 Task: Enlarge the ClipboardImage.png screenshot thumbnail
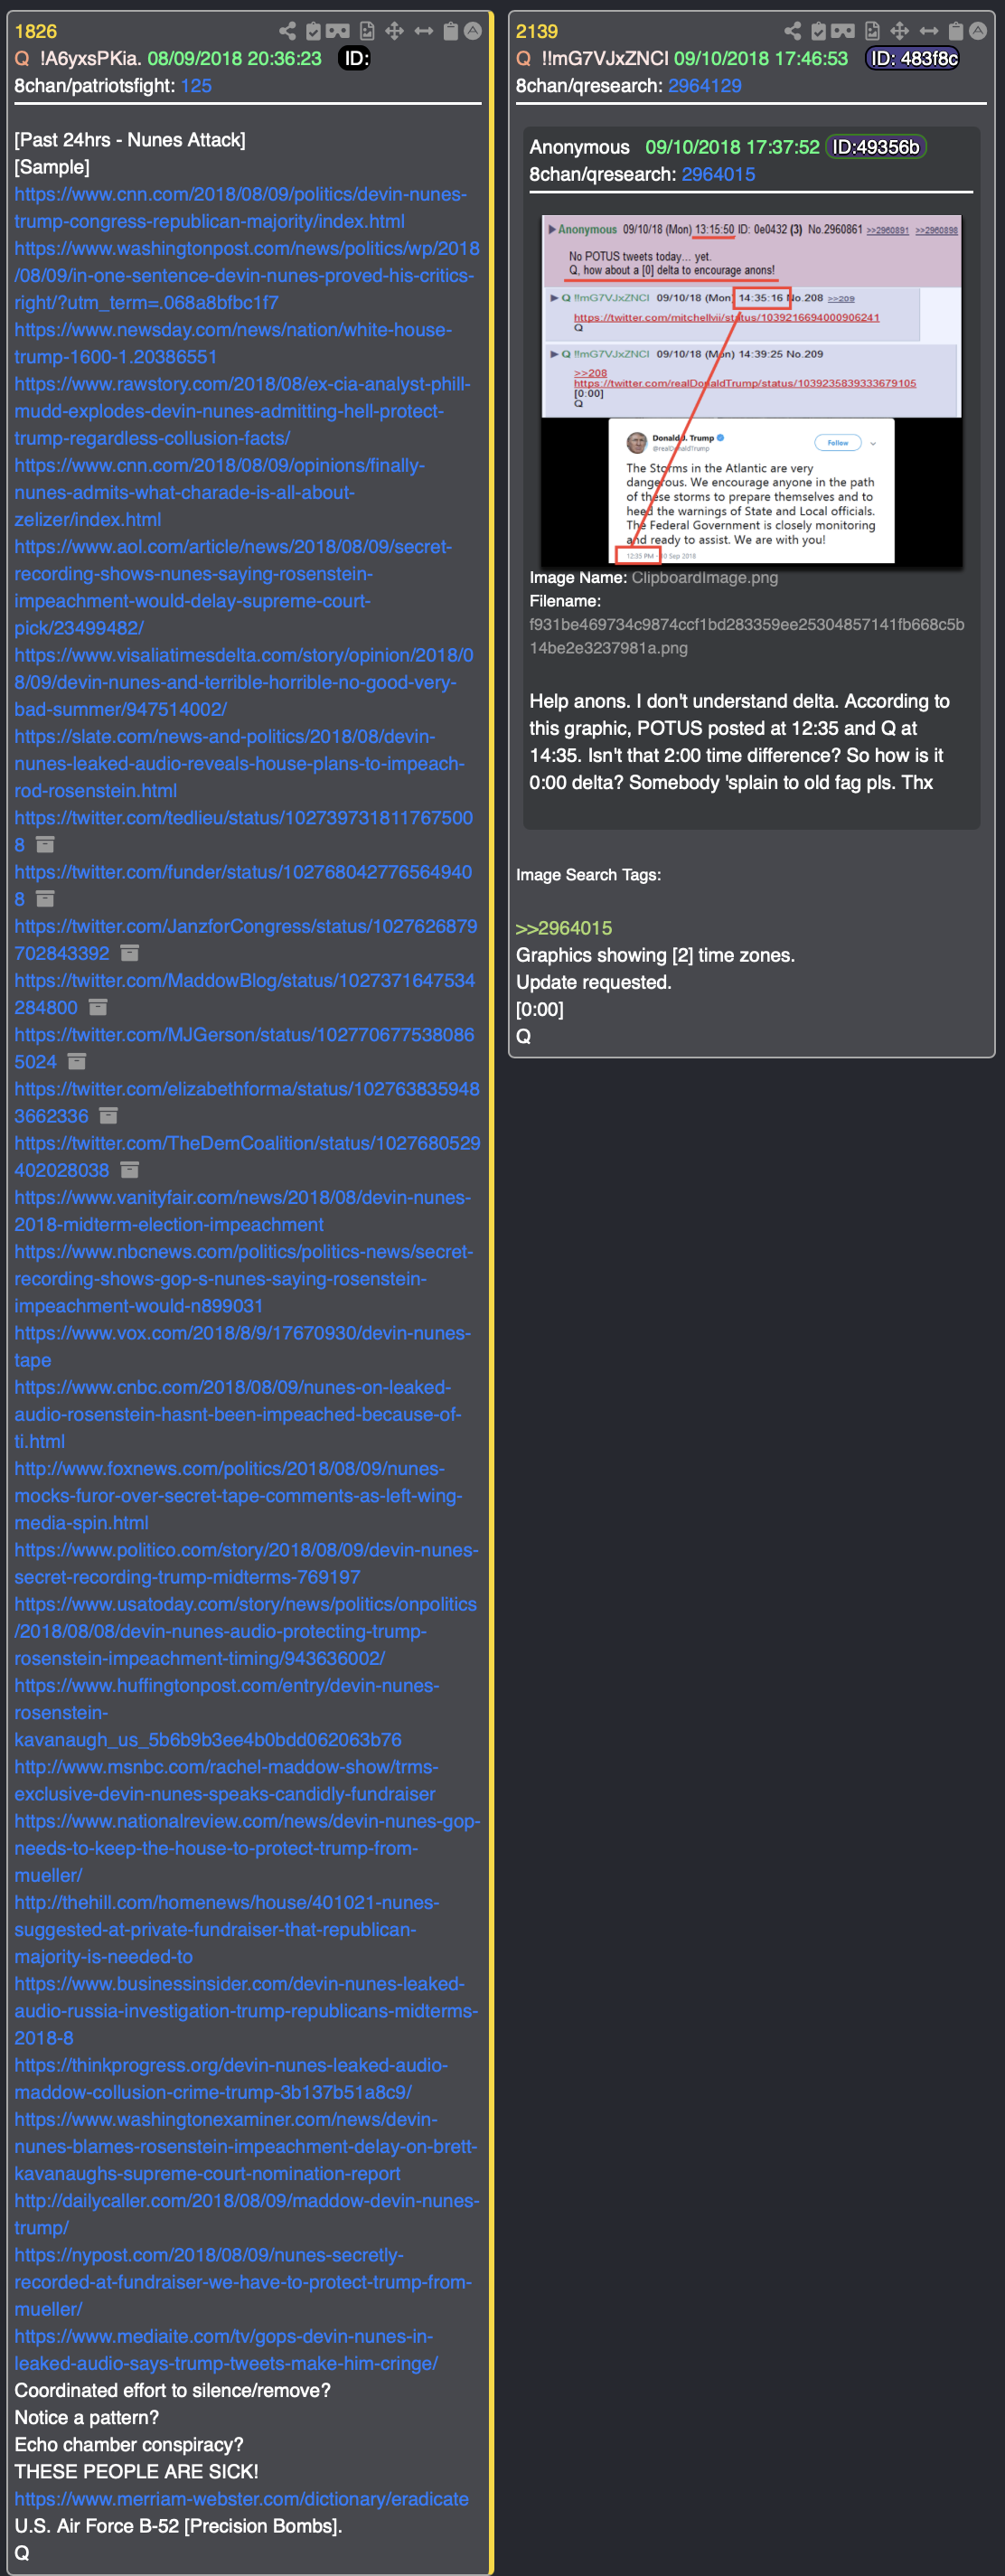[751, 391]
